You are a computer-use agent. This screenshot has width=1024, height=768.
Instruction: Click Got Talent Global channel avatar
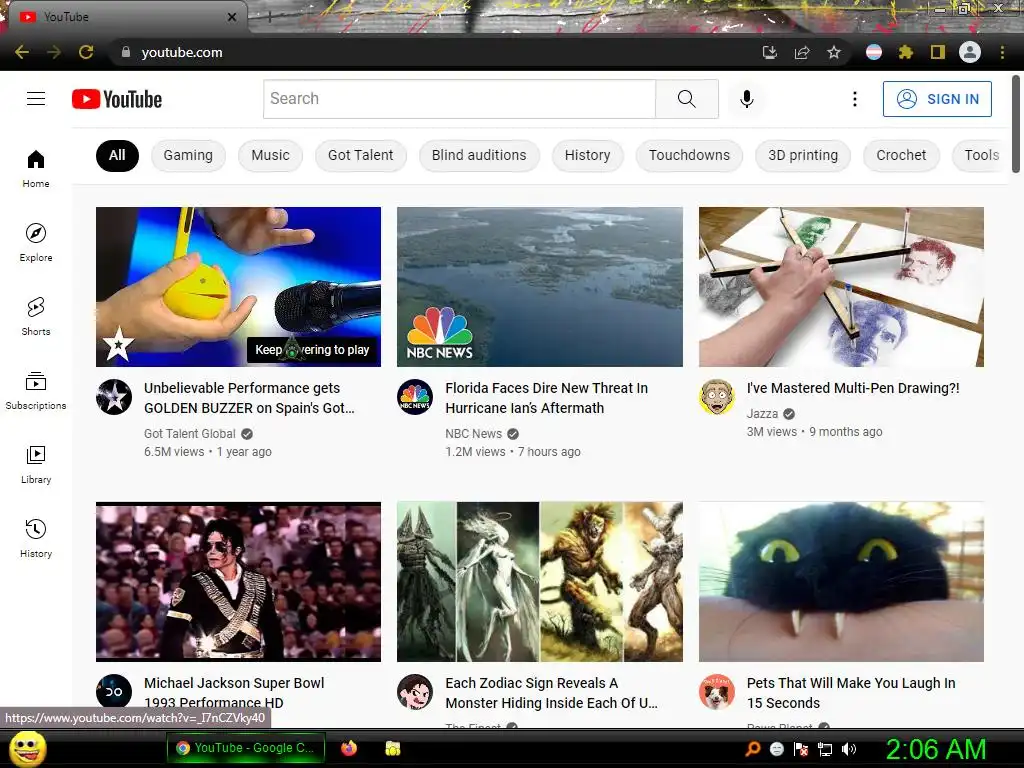pyautogui.click(x=114, y=396)
